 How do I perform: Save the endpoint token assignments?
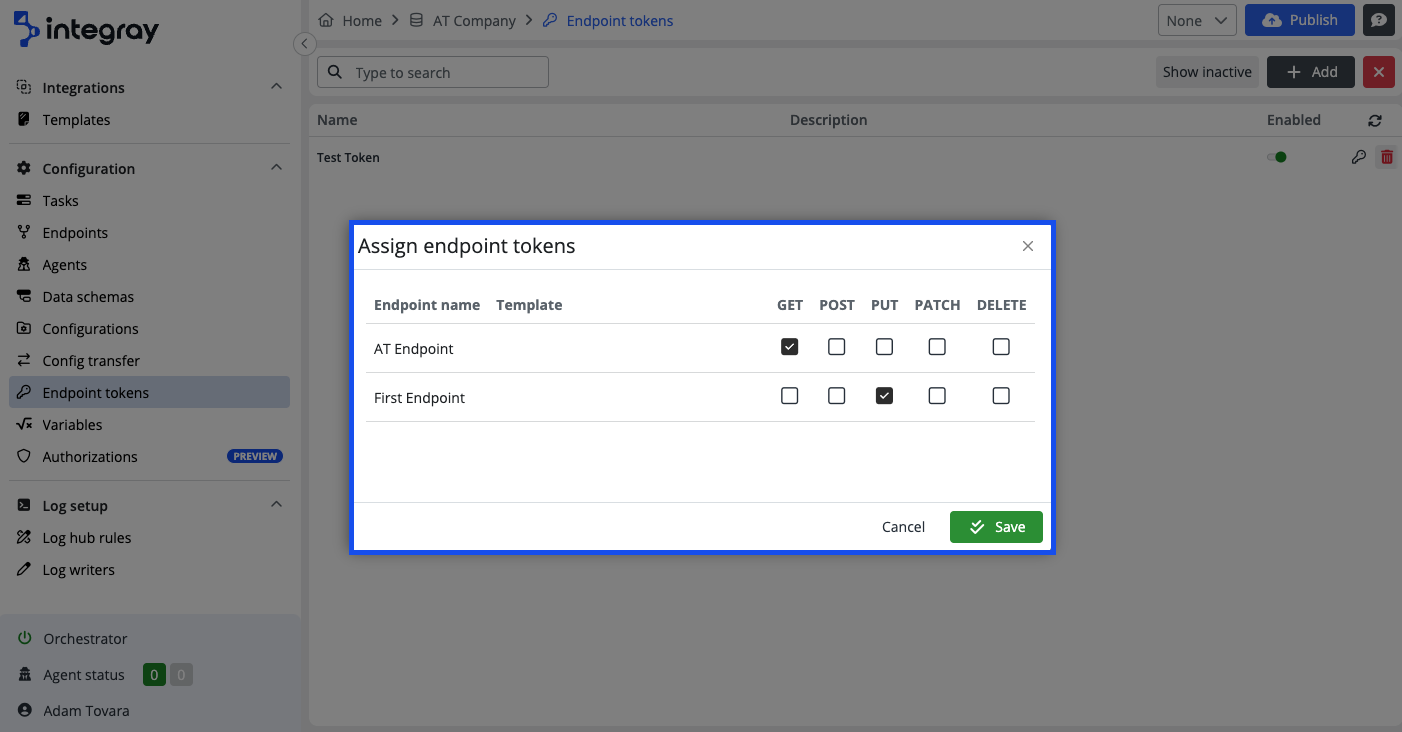(995, 527)
